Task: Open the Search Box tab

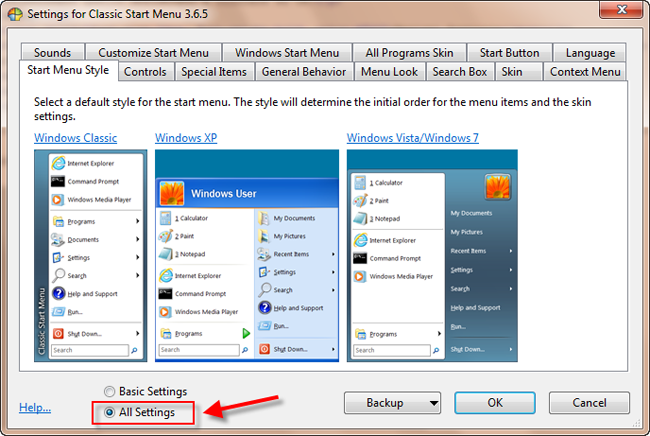Action: [460, 72]
